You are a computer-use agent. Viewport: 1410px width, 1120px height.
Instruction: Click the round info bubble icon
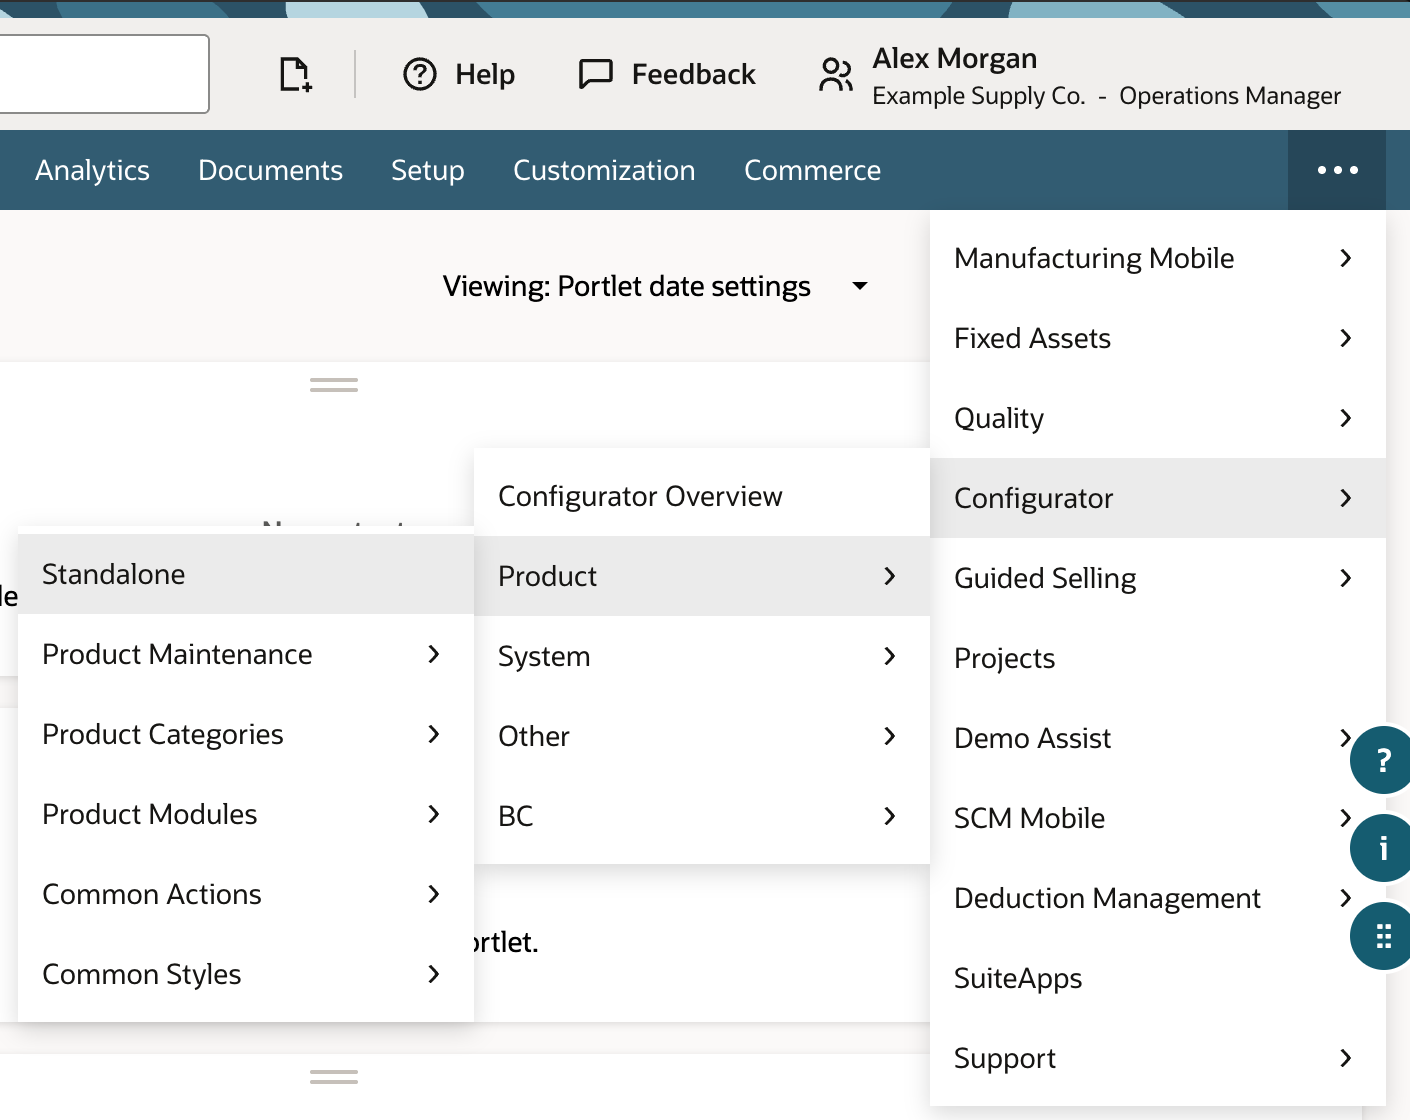point(1382,848)
